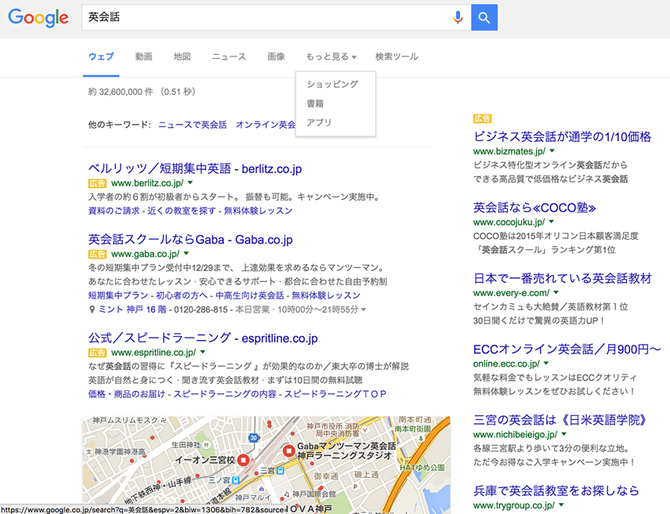The width and height of the screenshot is (670, 514).
Task: Choose アプリ in the dropdown menu
Action: pos(319,122)
